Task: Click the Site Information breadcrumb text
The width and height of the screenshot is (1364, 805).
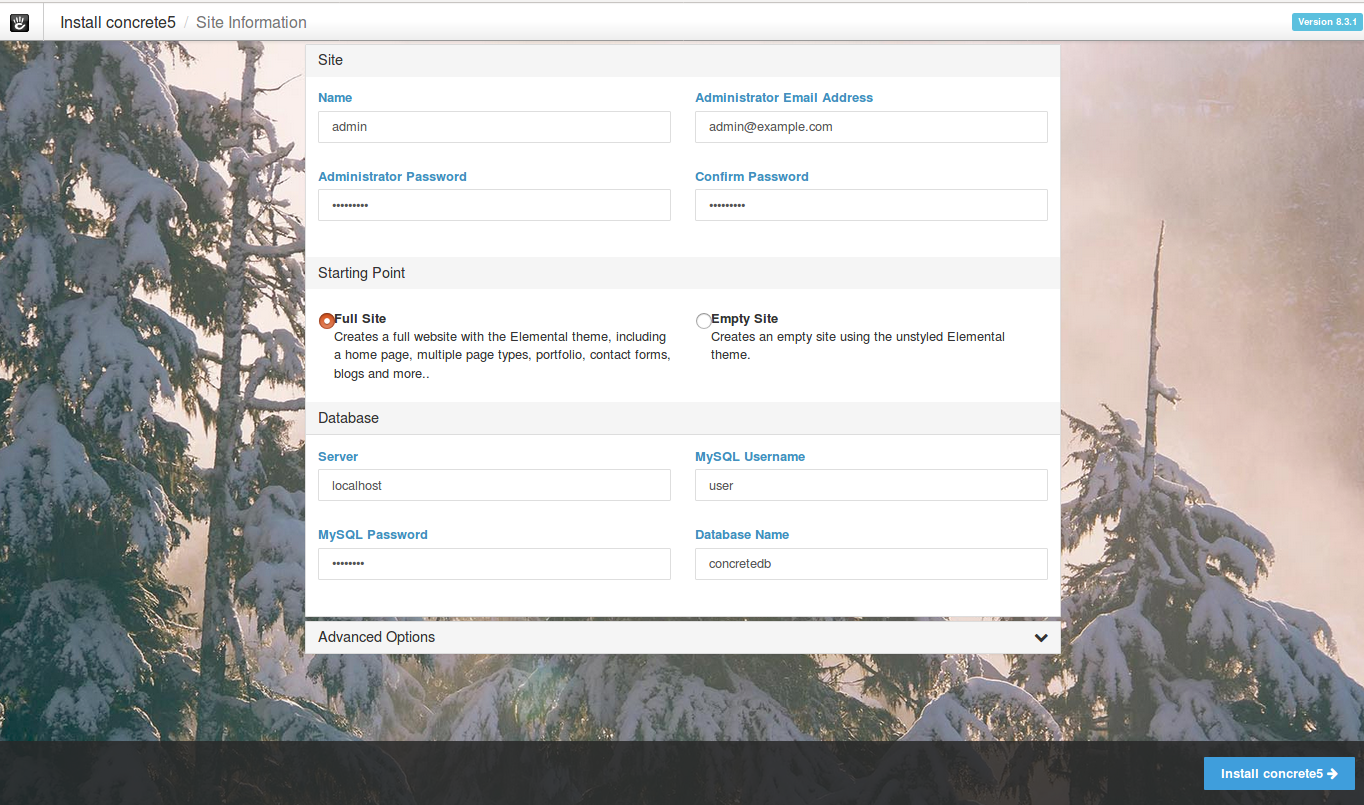Action: (x=251, y=22)
